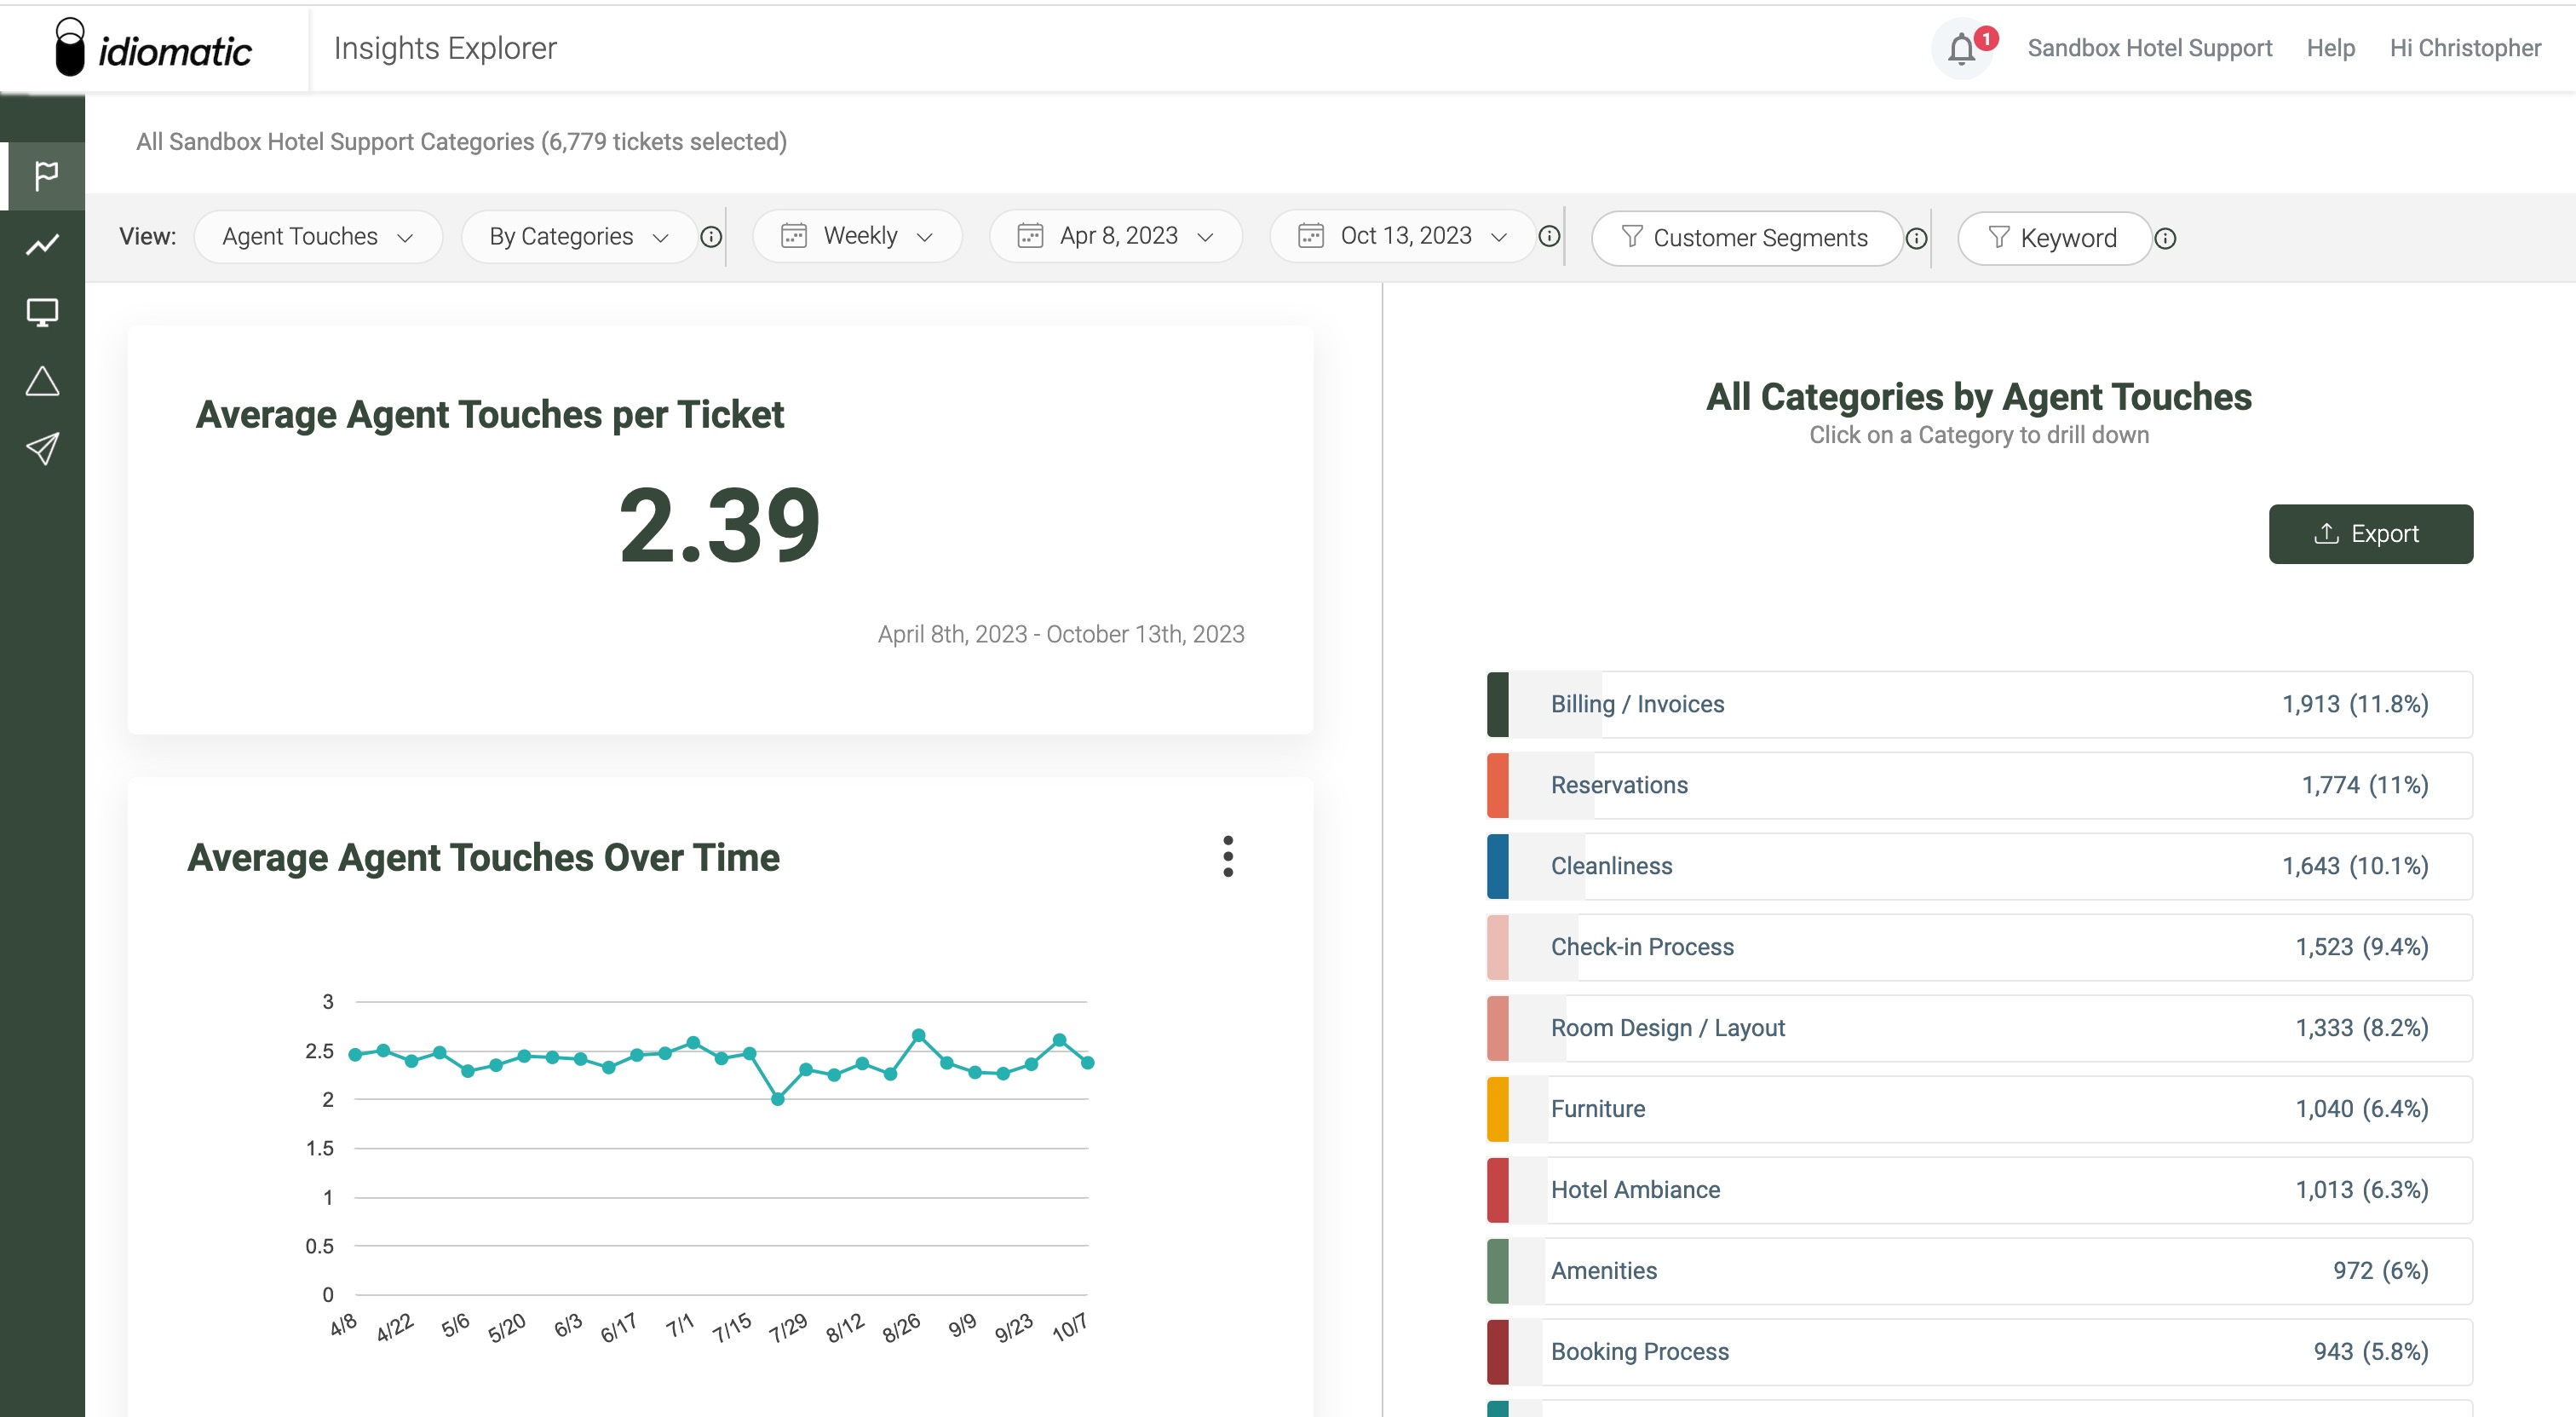Open the chart's three-dot options menu
This screenshot has height=1417, width=2576.
tap(1228, 857)
